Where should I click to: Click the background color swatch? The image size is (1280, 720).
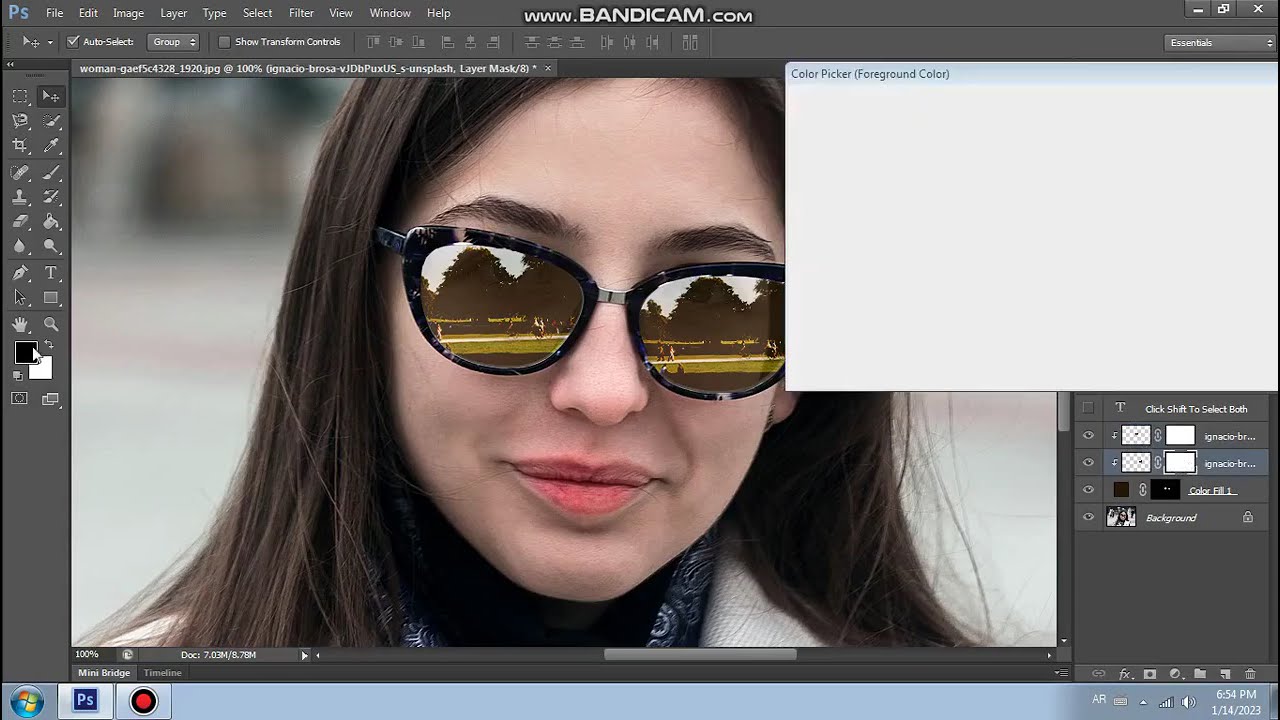[x=43, y=370]
